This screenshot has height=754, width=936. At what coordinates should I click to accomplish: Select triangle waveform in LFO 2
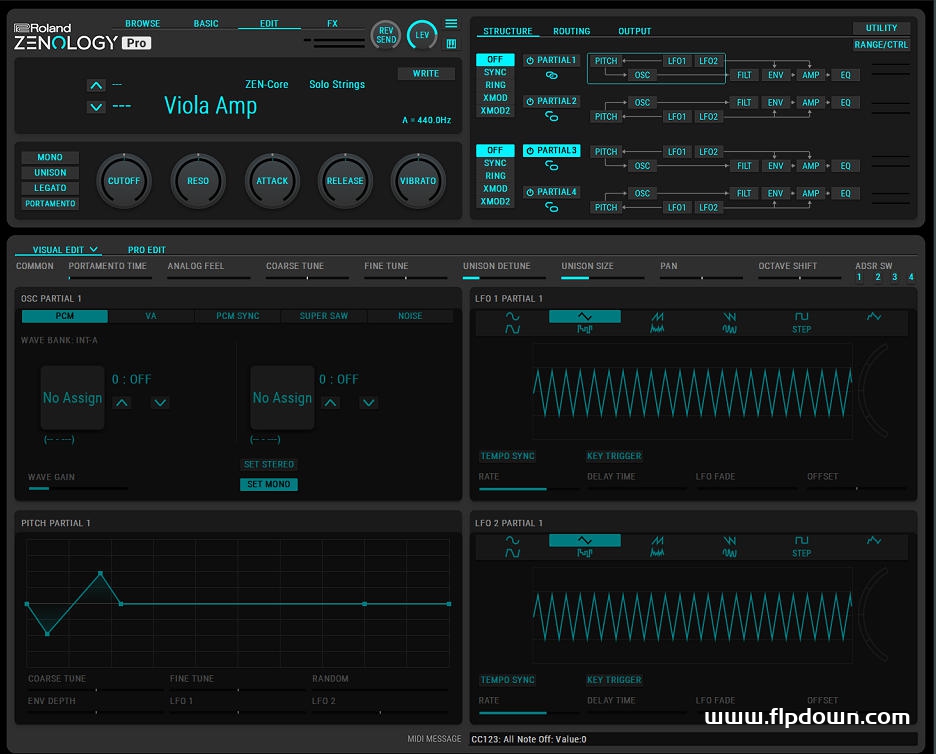[x=584, y=540]
